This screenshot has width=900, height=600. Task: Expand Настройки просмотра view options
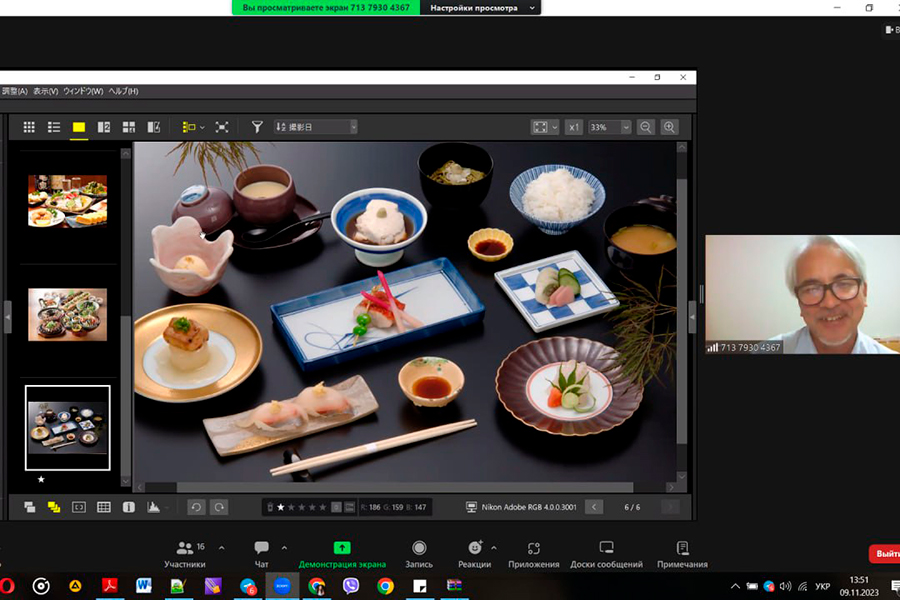click(480, 7)
